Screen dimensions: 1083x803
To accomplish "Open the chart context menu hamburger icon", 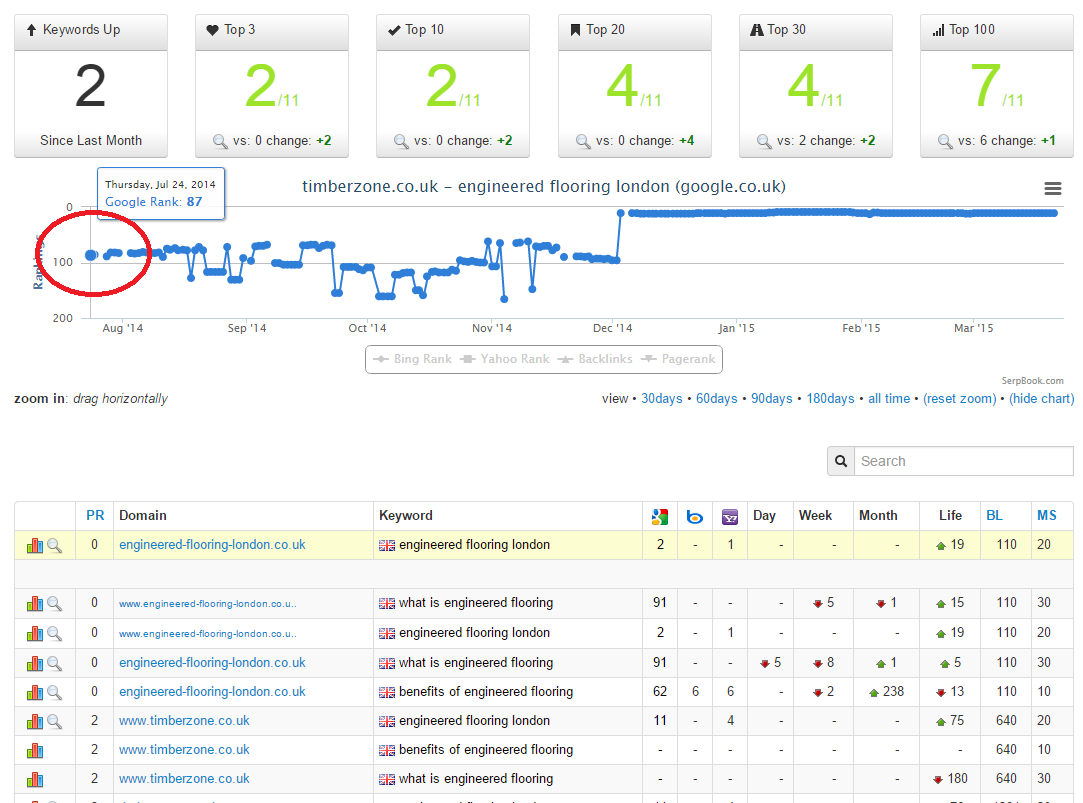I will [x=1052, y=188].
